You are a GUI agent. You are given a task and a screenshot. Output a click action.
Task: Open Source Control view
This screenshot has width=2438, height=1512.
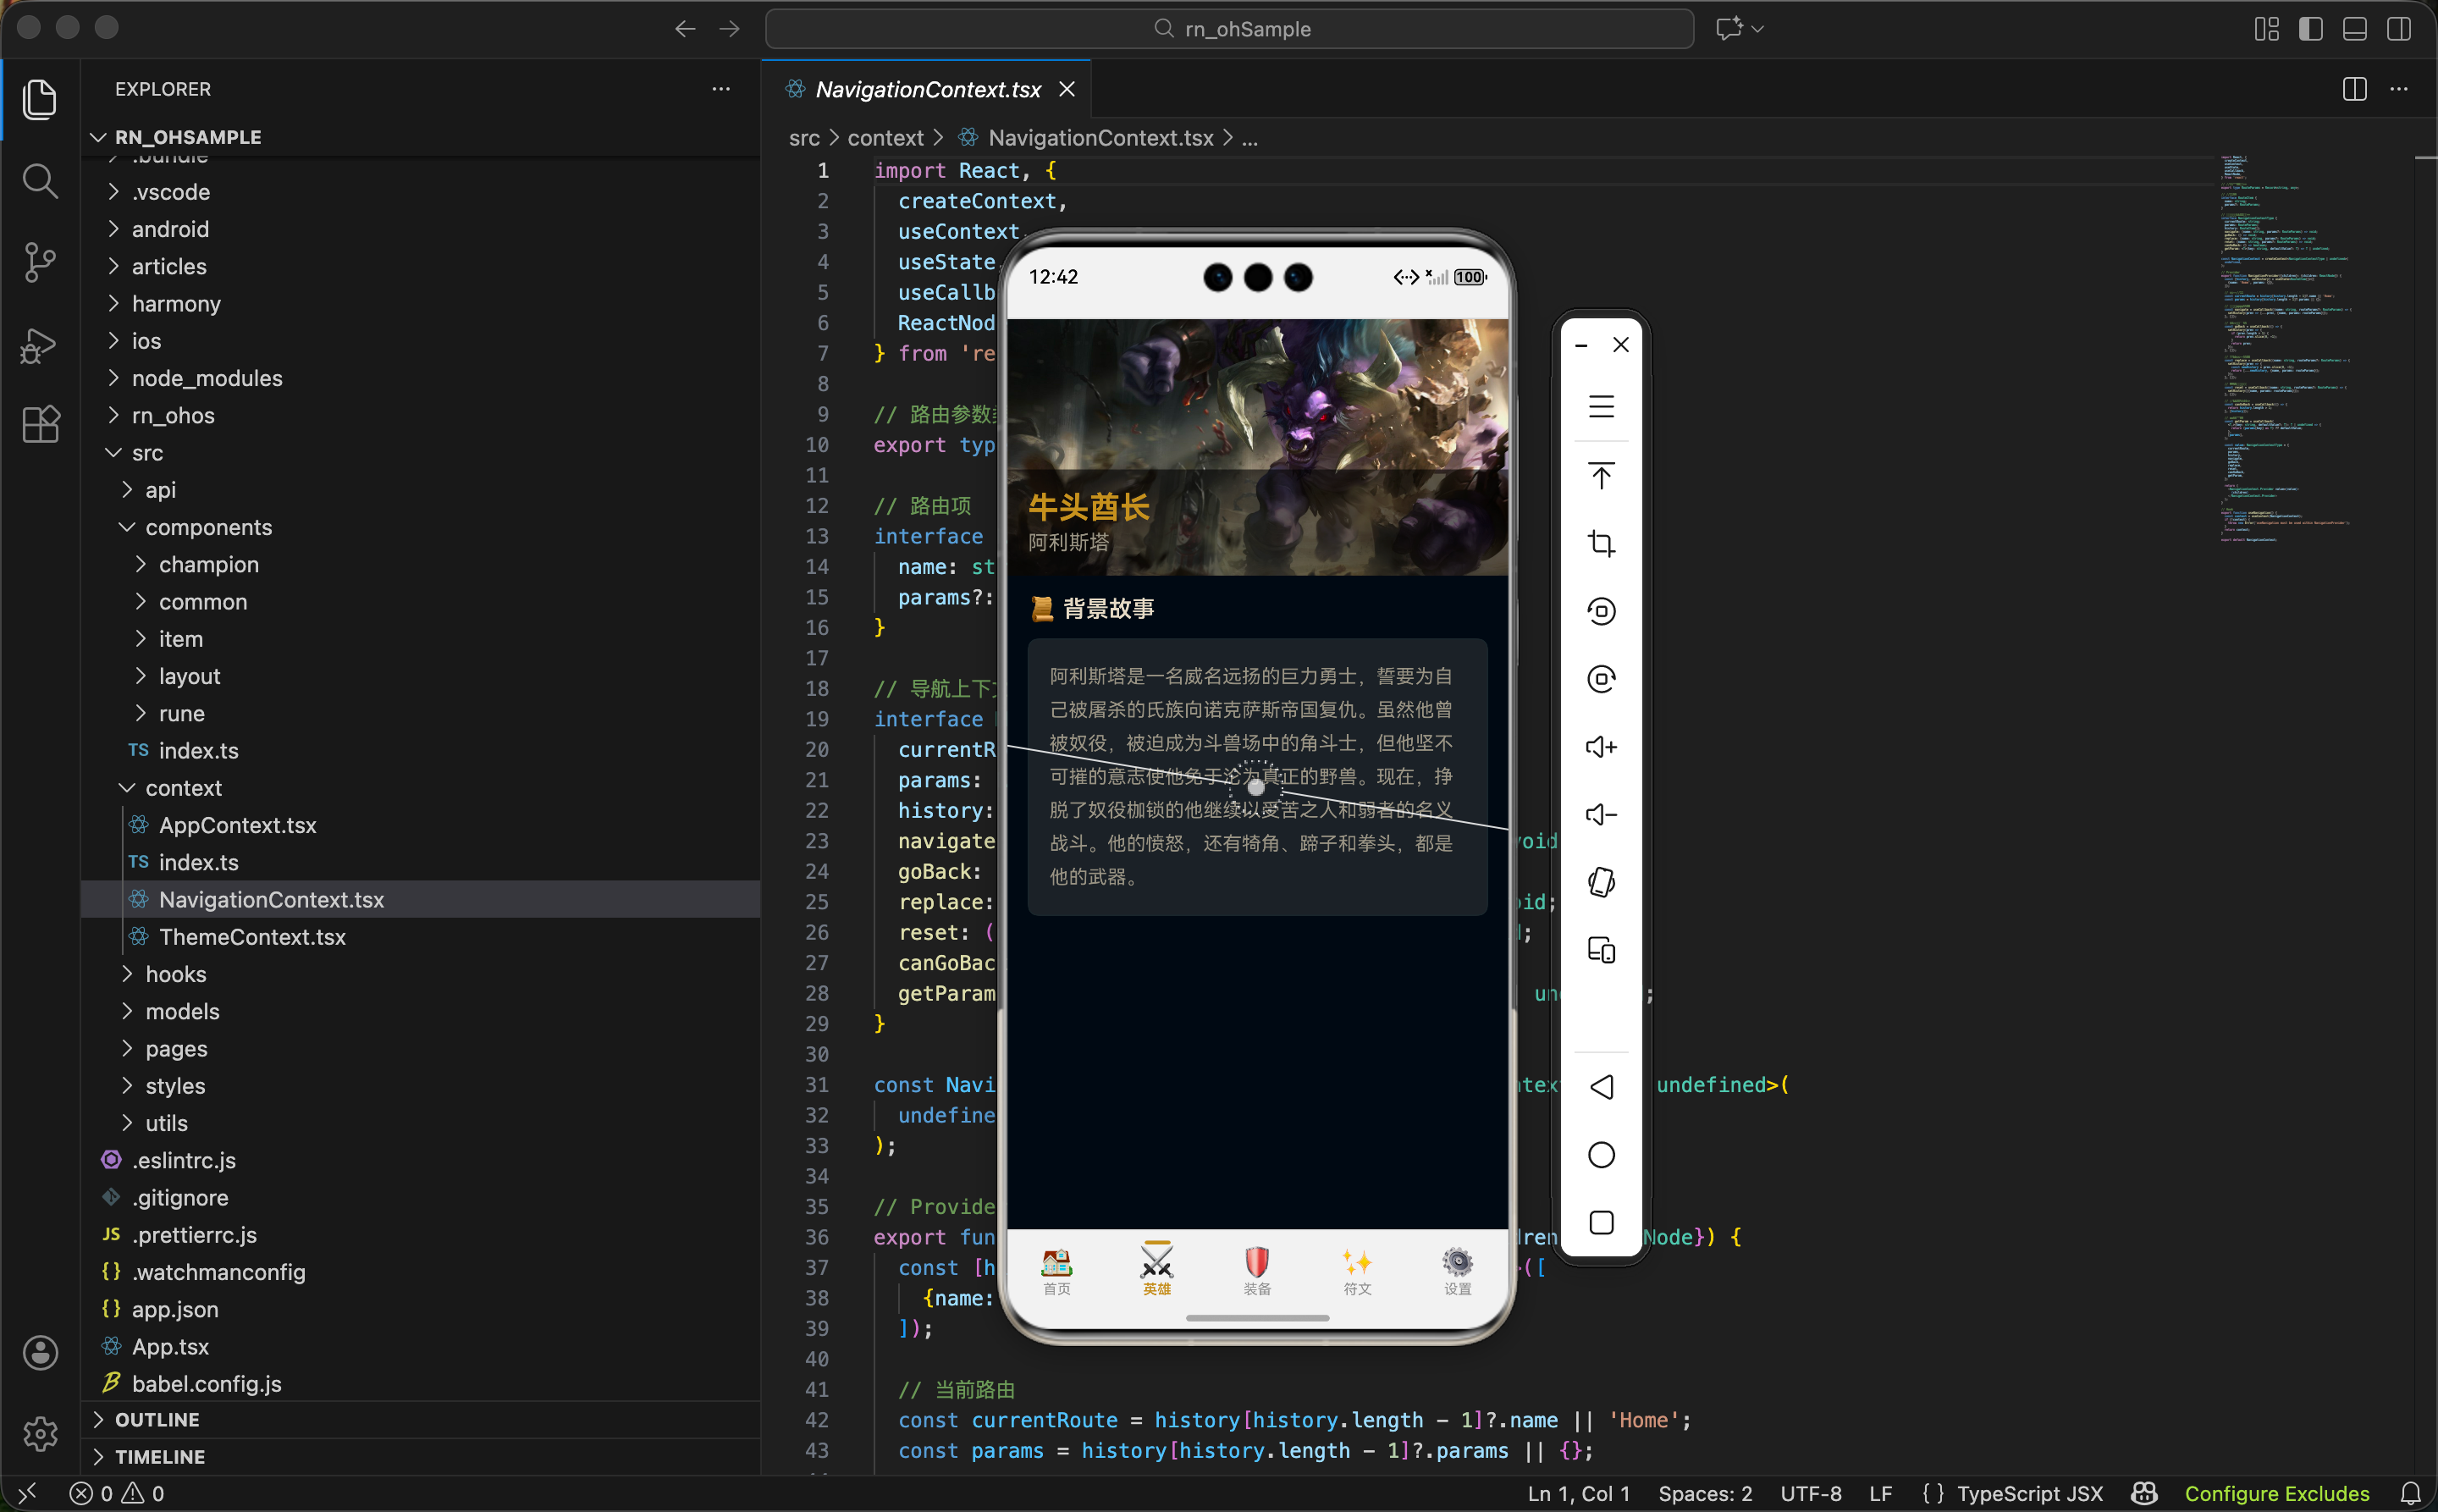click(40, 263)
